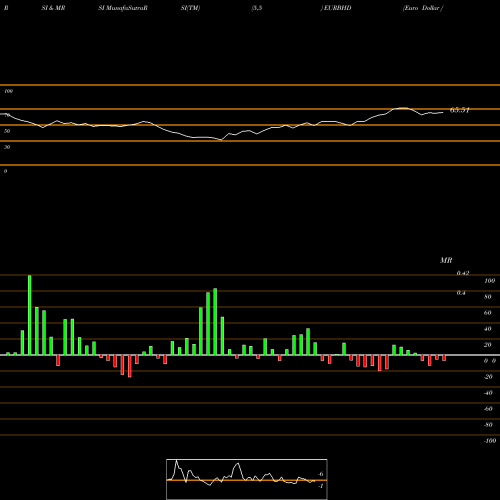This screenshot has height=500, width=500.
Task: Click the -100 label on histogram right axis
Action: (490, 441)
